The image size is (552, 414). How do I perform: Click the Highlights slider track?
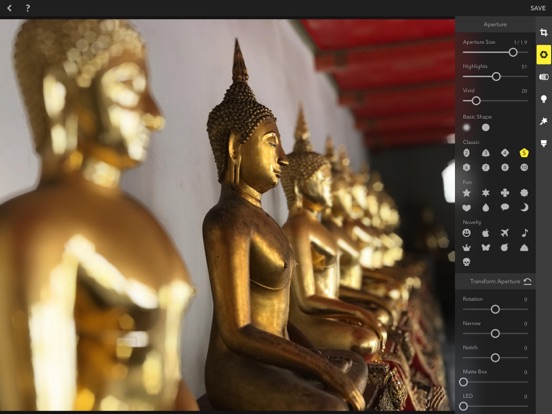[495, 76]
